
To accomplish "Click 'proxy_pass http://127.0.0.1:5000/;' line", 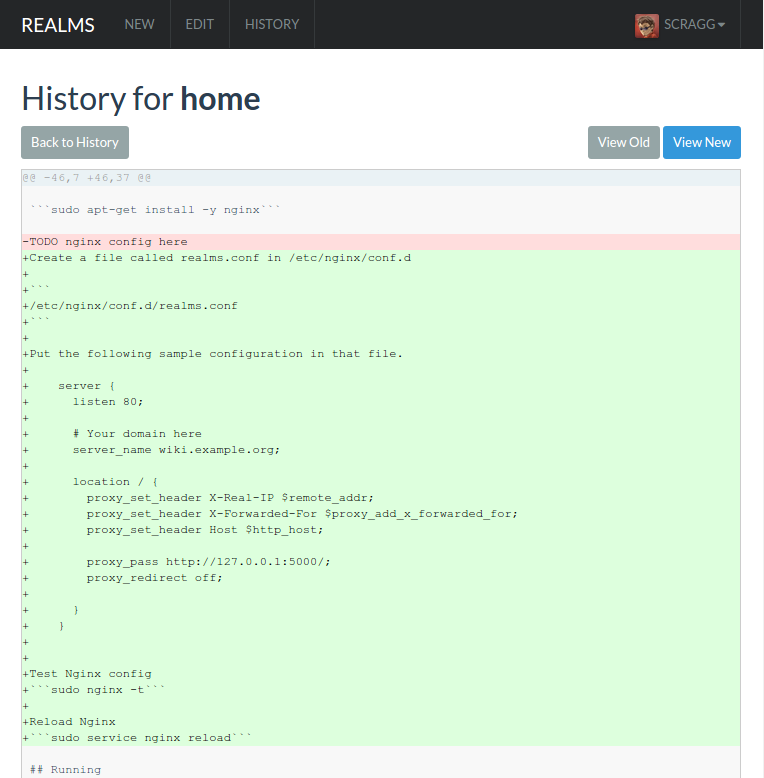I will pyautogui.click(x=381, y=562).
